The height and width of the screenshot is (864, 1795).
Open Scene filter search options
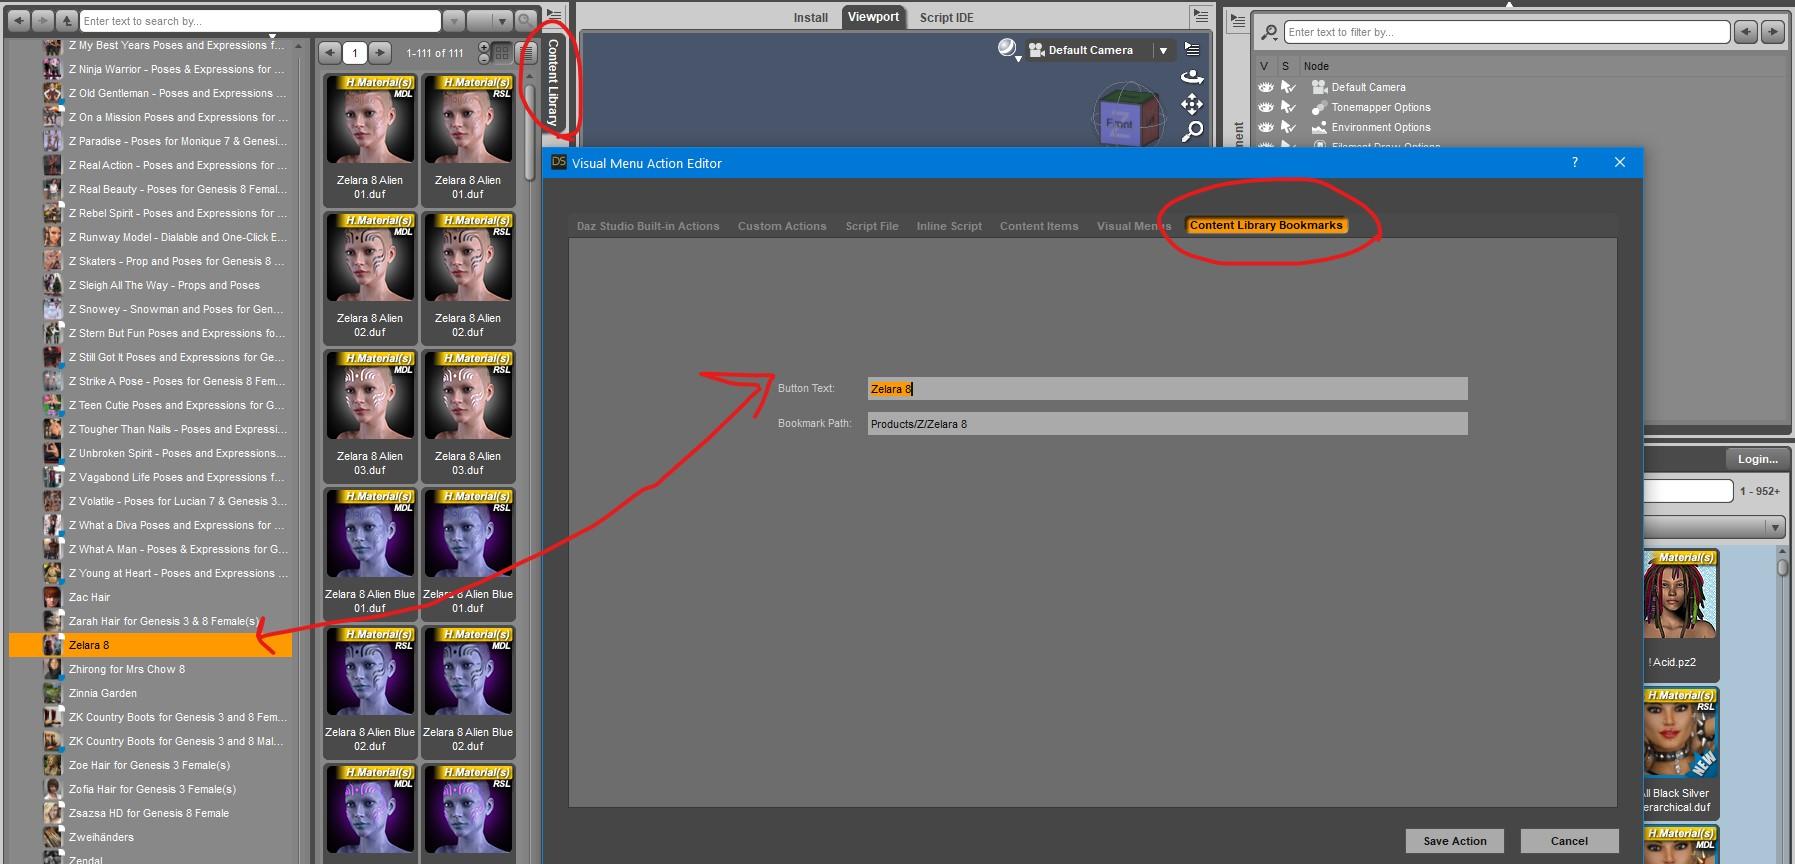tap(1270, 33)
